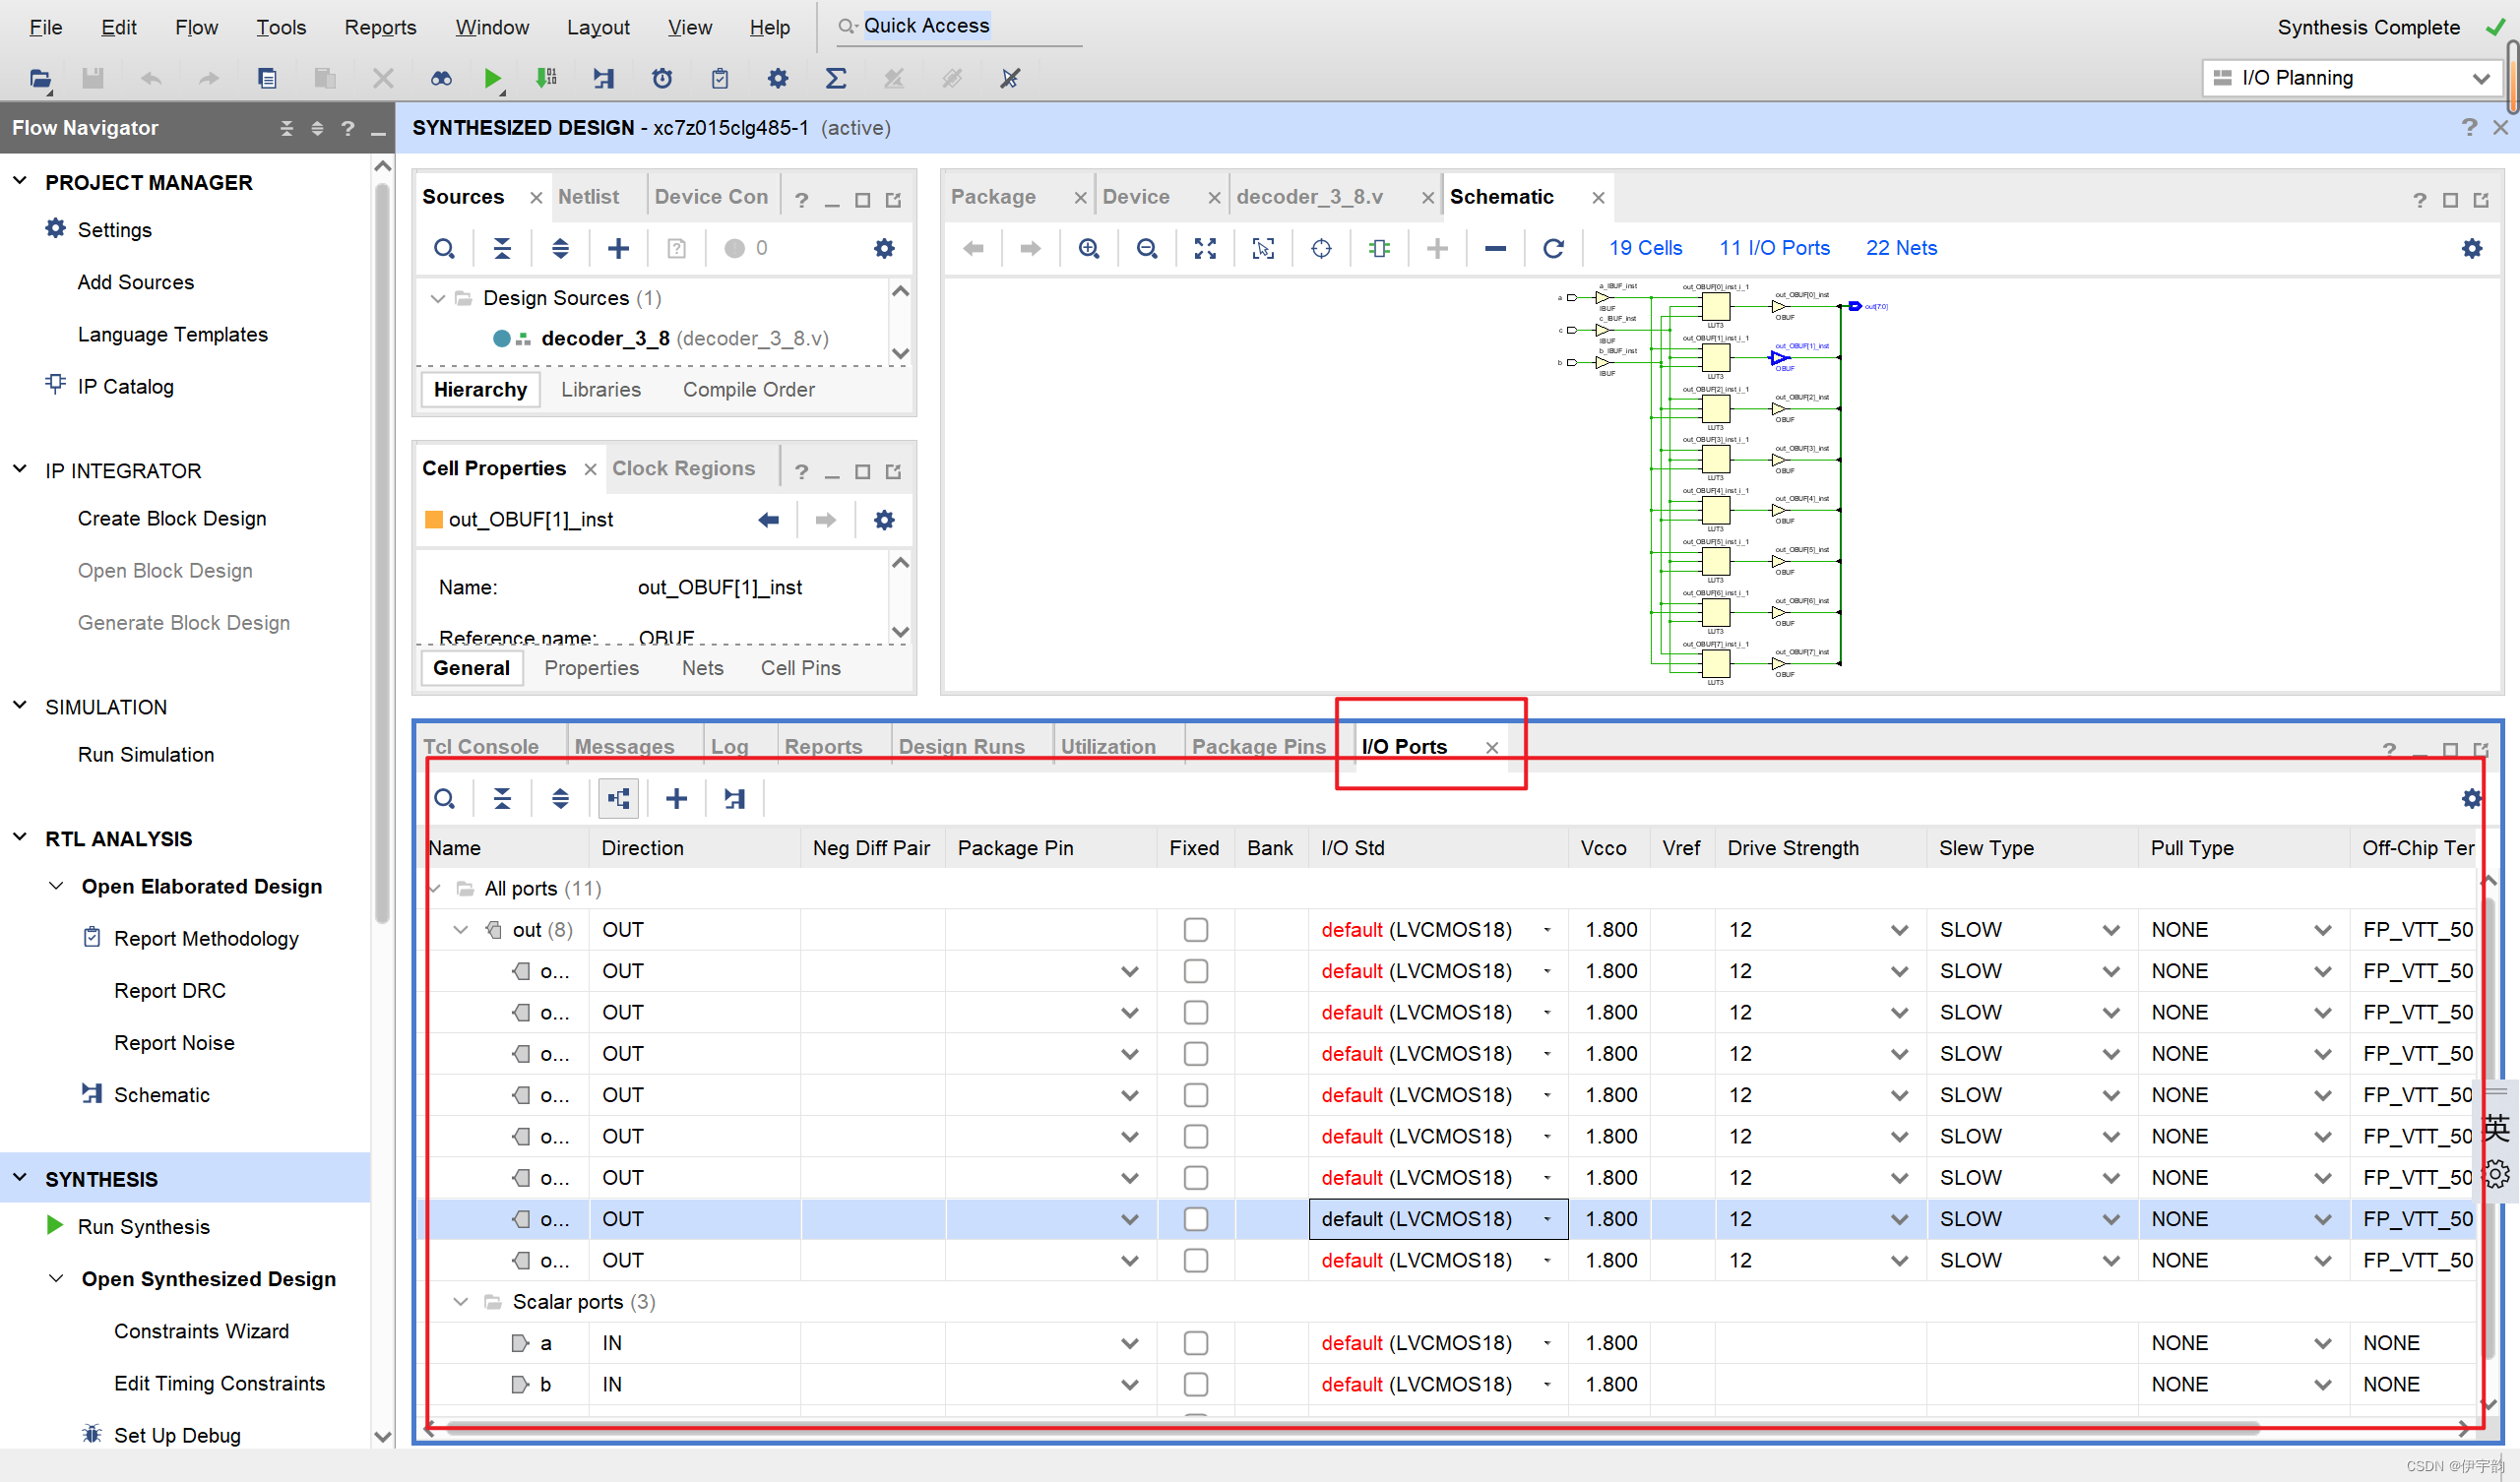Click Add Sources plus icon in Sources panel

point(618,248)
